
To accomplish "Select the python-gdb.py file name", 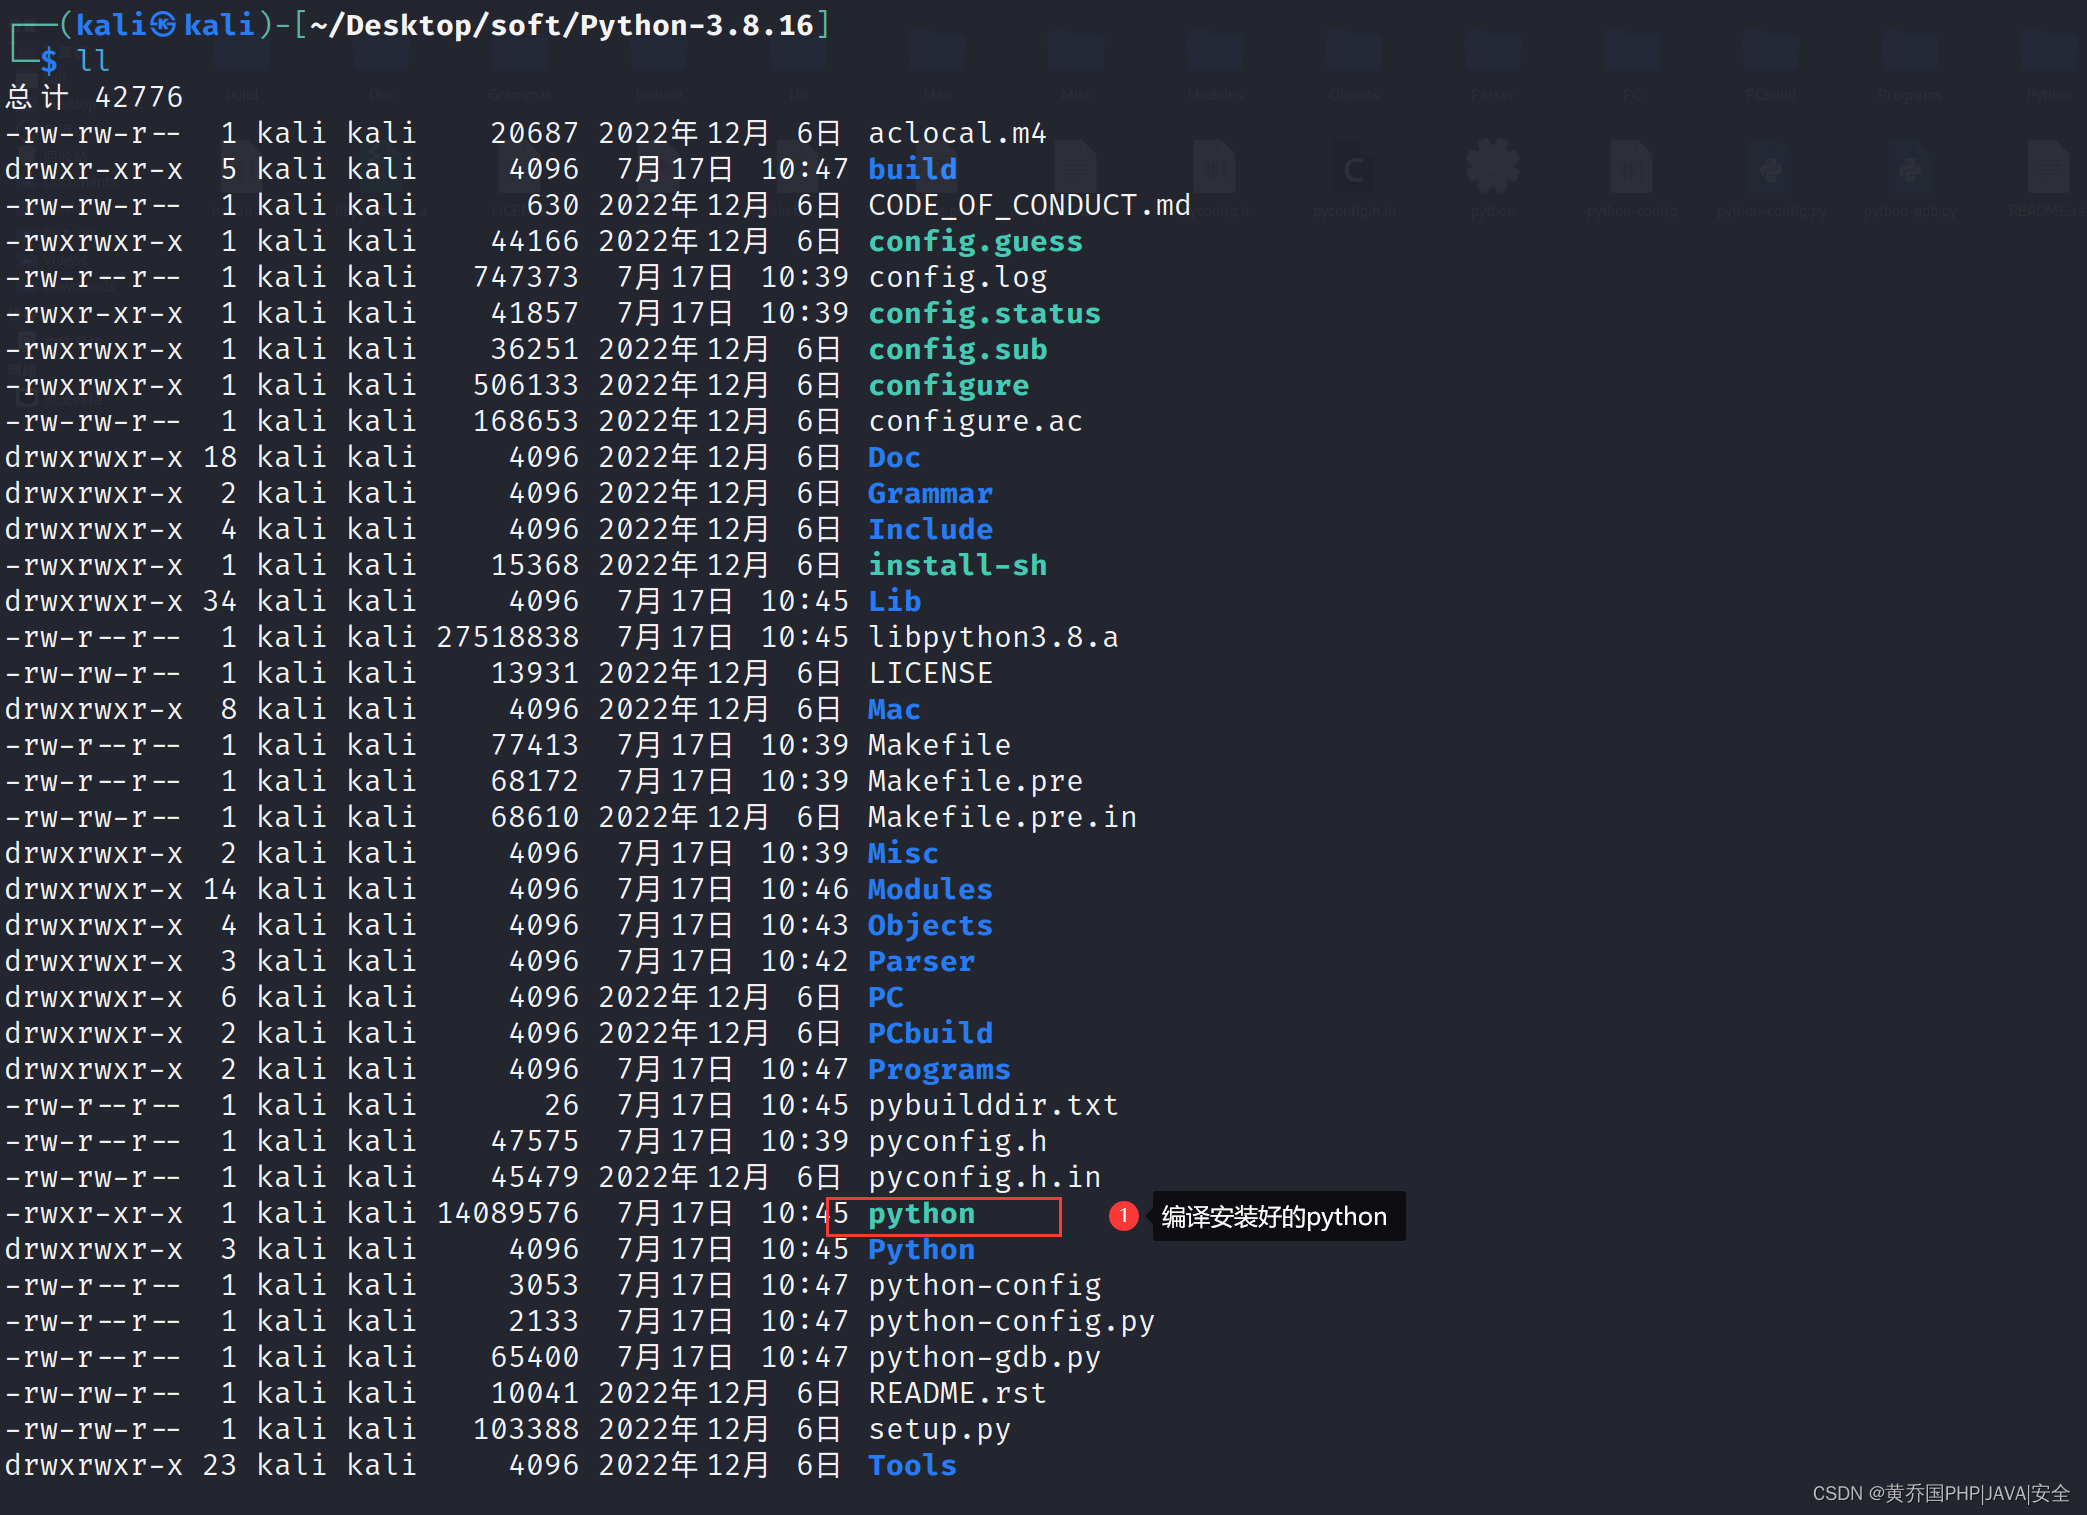I will [984, 1357].
